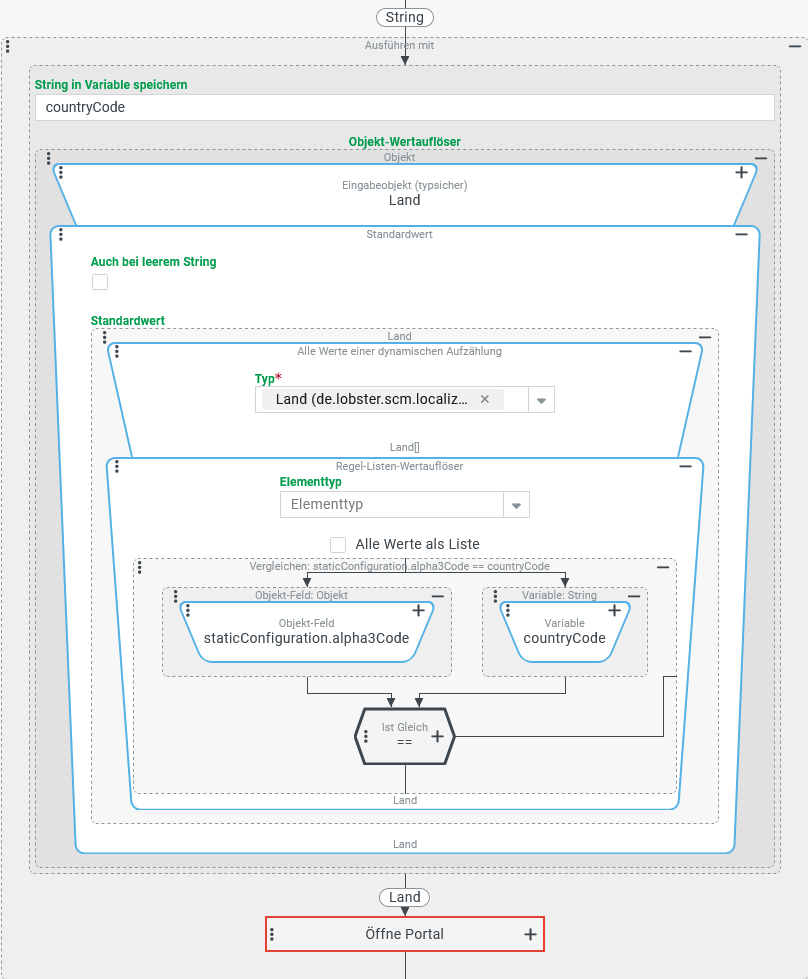The height and width of the screenshot is (979, 808).
Task: Collapse the Vergleichen comparison block
Action: click(x=663, y=567)
